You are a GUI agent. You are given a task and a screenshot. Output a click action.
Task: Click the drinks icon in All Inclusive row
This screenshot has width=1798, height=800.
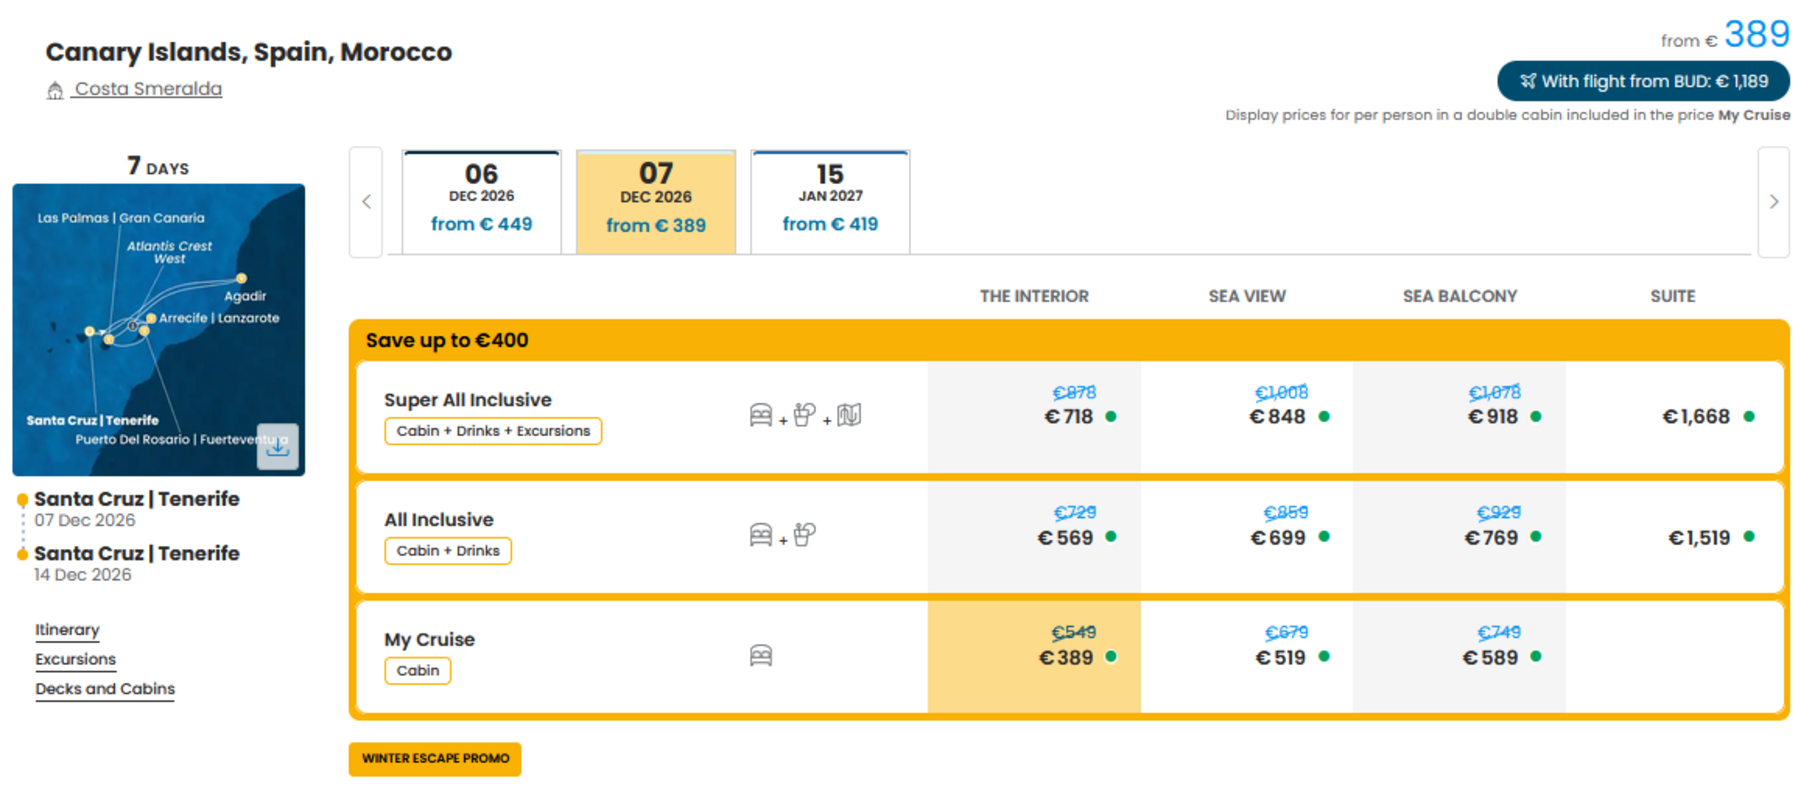pos(805,534)
